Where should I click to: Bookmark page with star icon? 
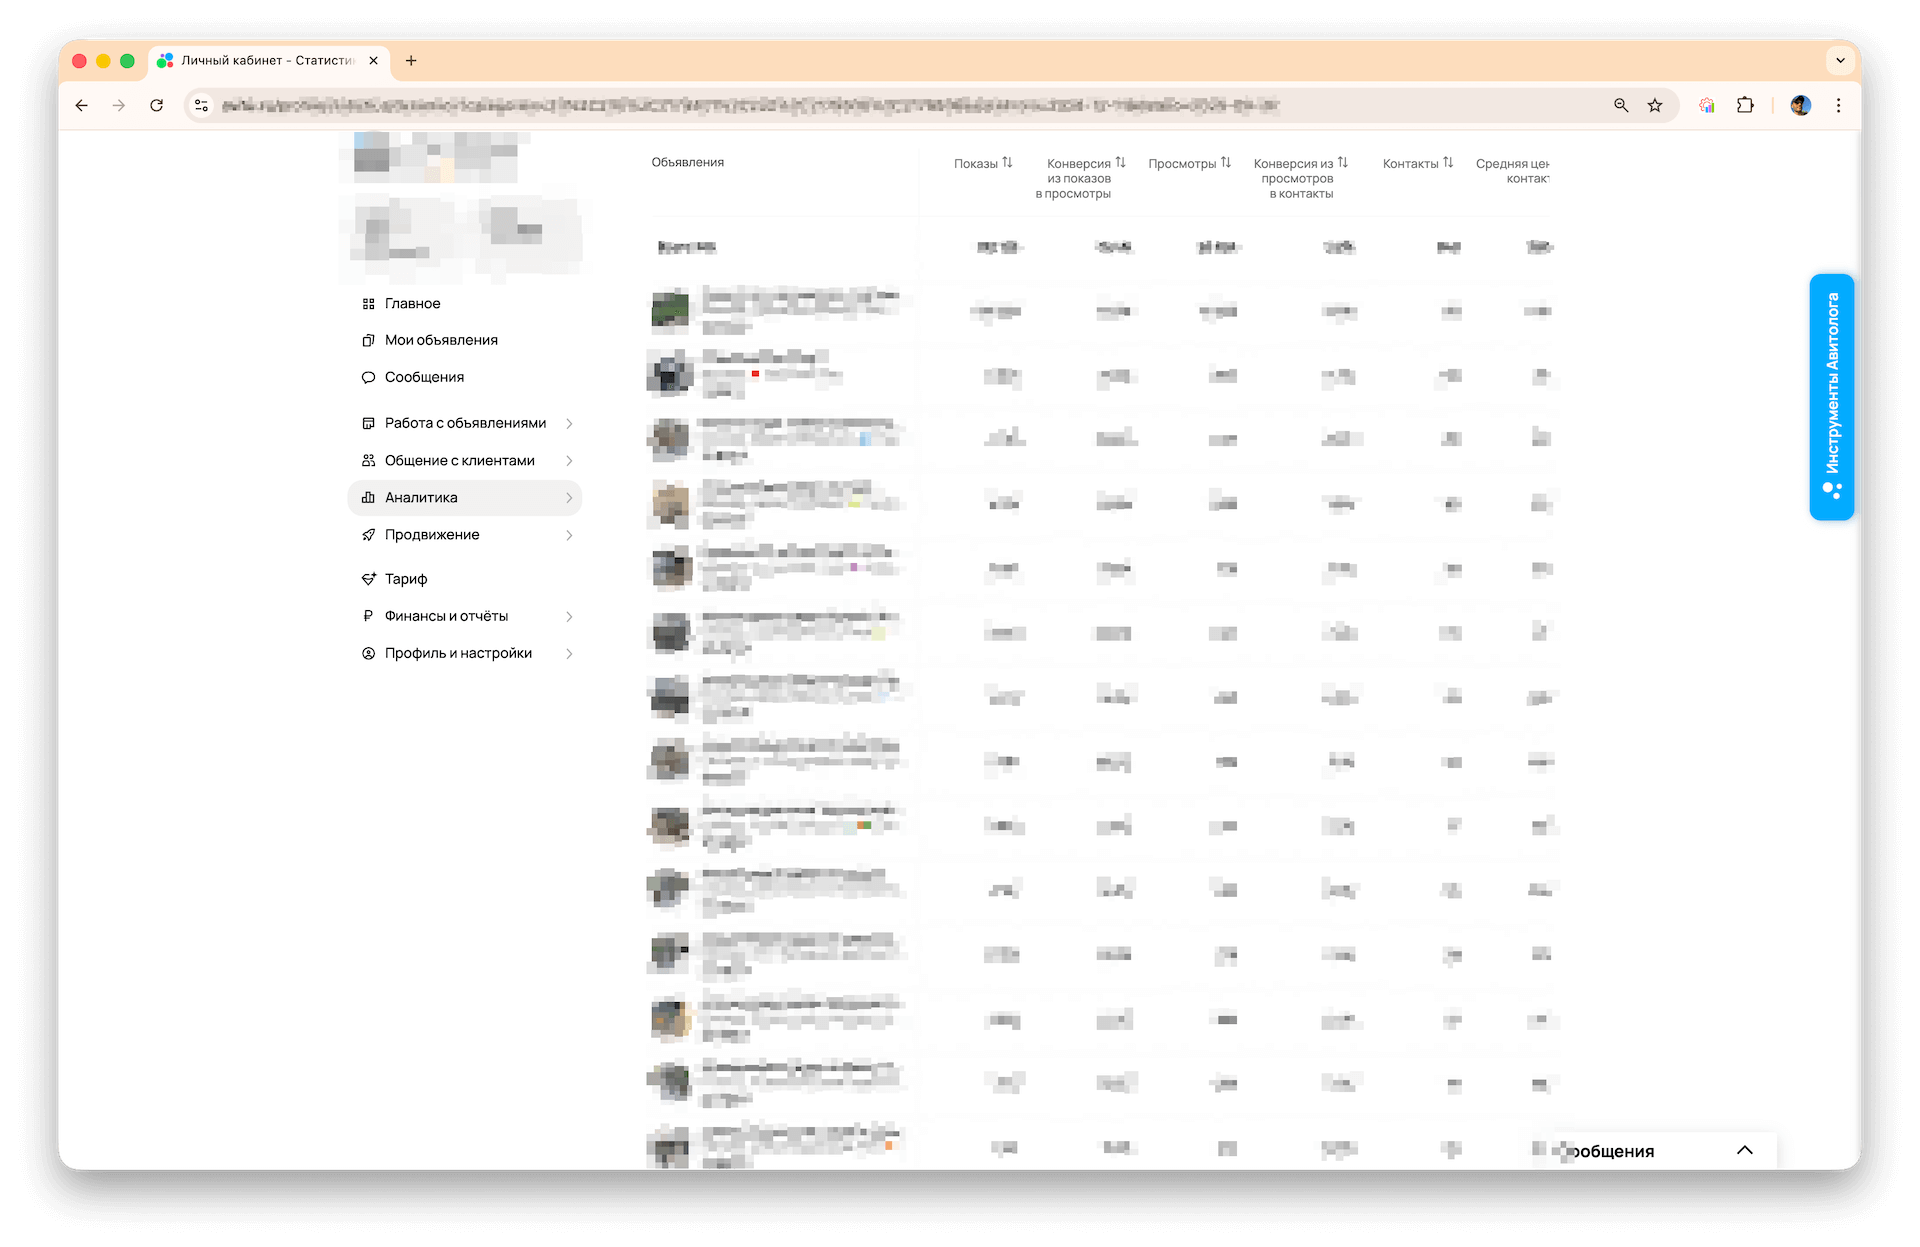(1655, 105)
